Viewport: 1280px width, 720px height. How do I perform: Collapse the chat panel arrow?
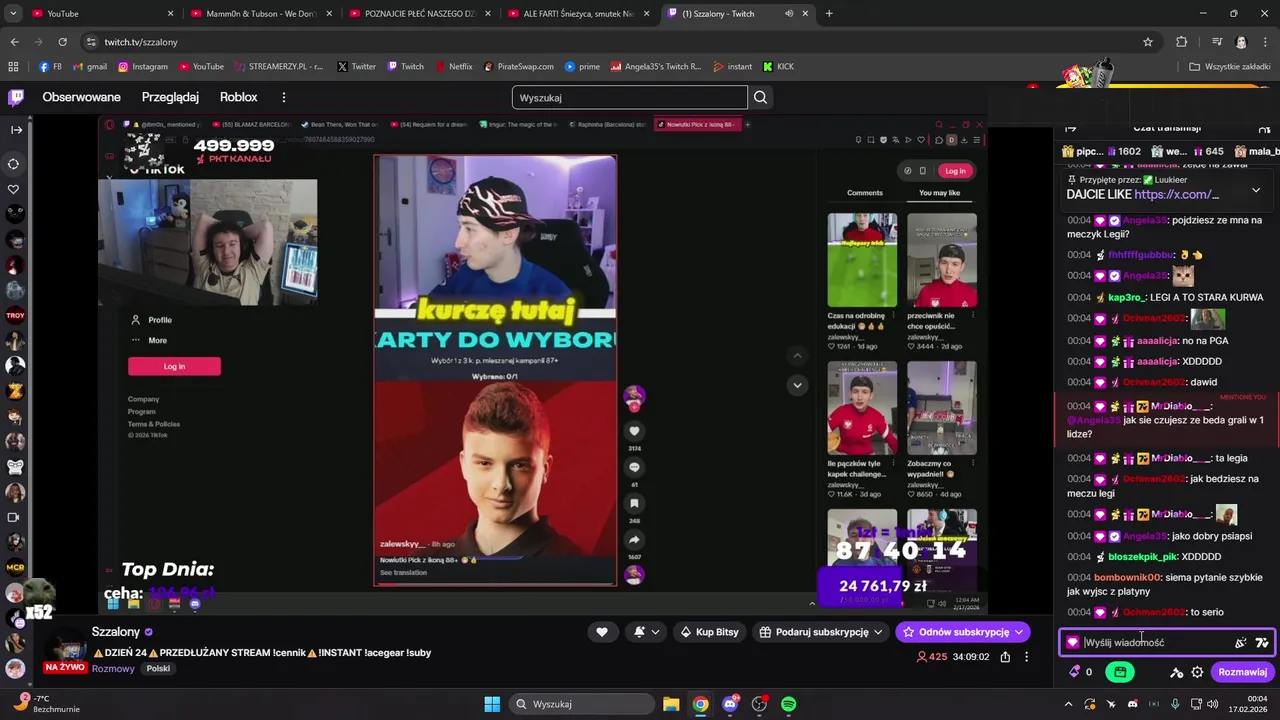pos(1070,129)
